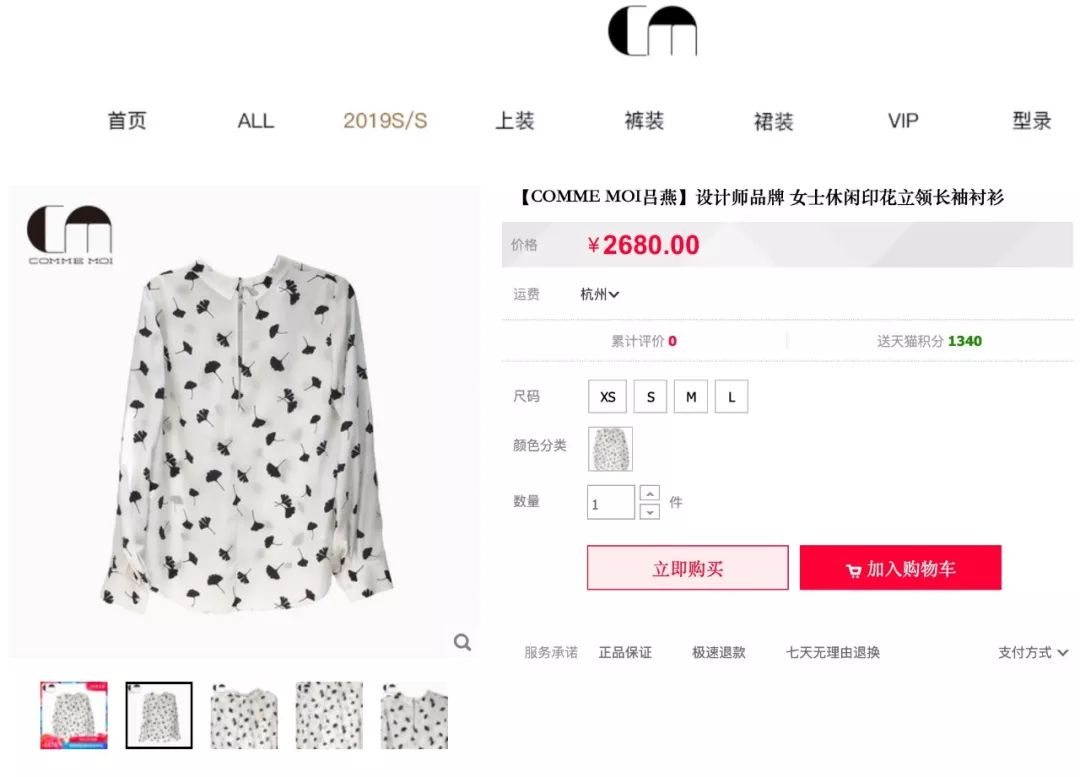The width and height of the screenshot is (1080, 777).
Task: Decrease quantity with the down arrow
Action: (x=650, y=512)
